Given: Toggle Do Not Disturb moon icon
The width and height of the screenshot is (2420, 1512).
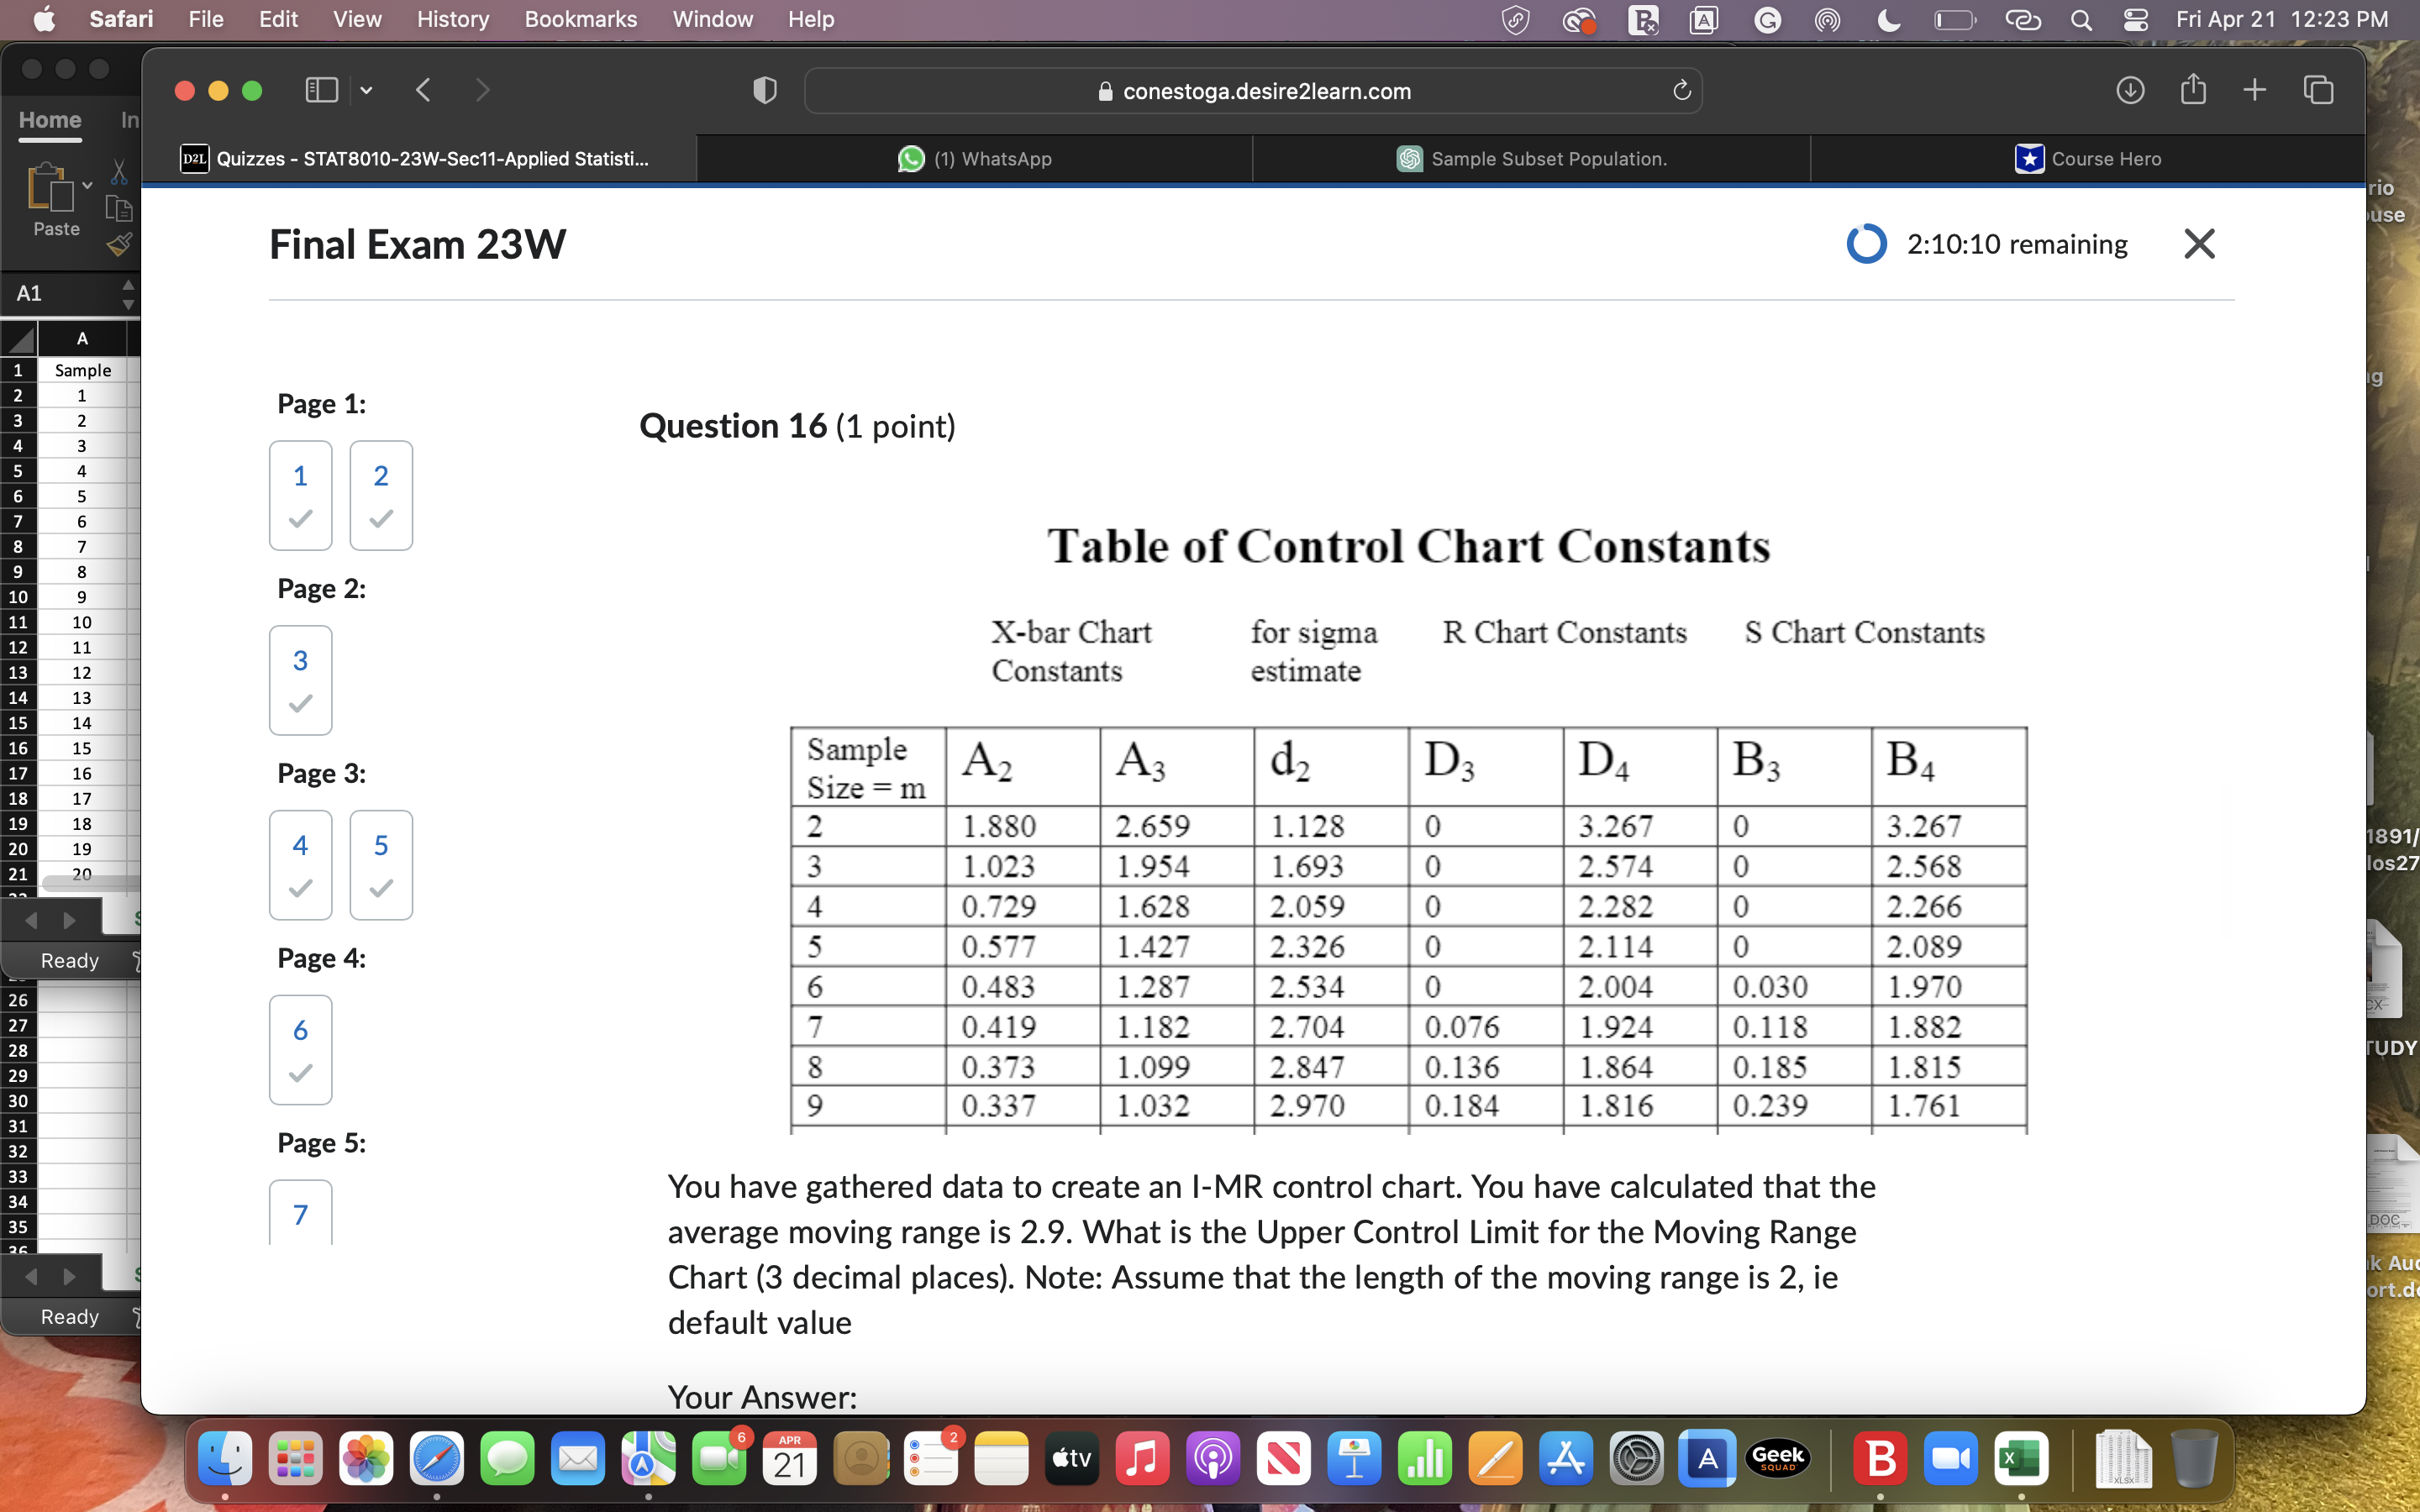Looking at the screenshot, I should 1889,20.
